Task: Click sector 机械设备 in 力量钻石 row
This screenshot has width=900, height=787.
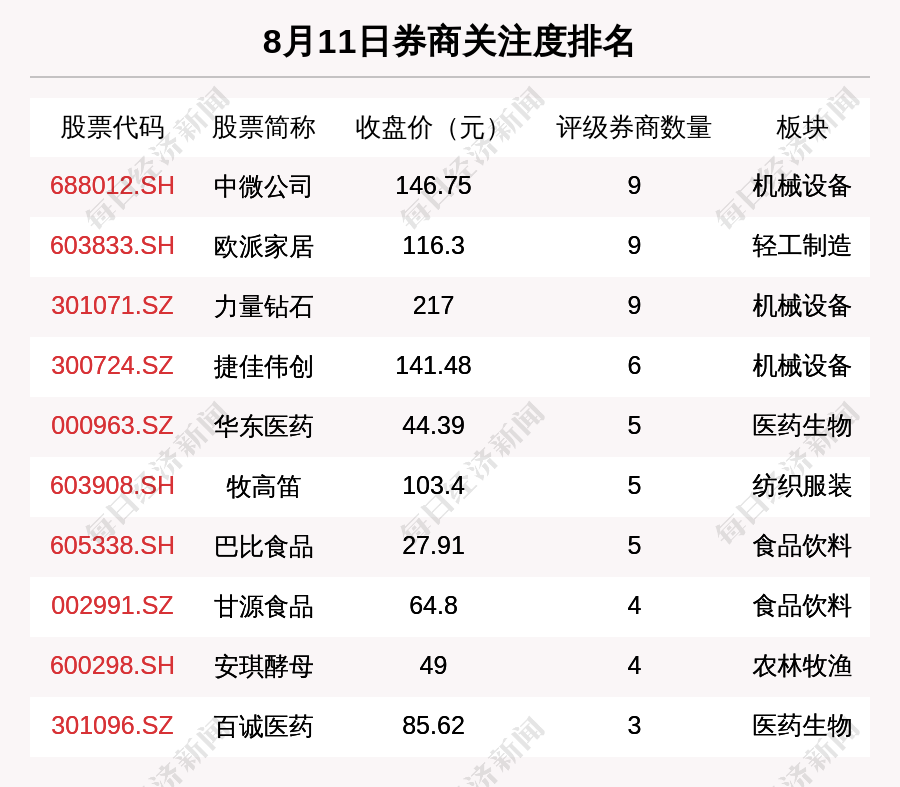Action: coord(802,307)
